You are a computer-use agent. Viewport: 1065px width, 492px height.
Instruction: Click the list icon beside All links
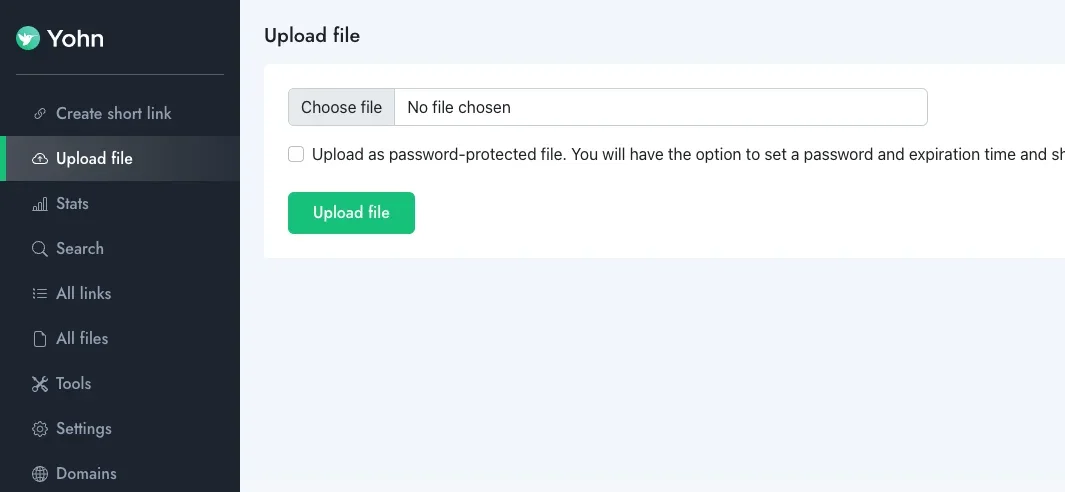point(40,294)
